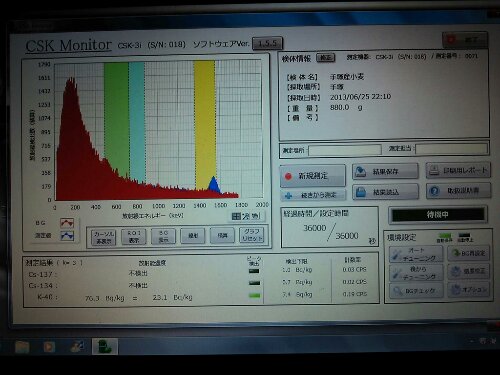This screenshot has width=500, height=375.
Task: Click the edit button beside 検体情報
Action: click(325, 58)
